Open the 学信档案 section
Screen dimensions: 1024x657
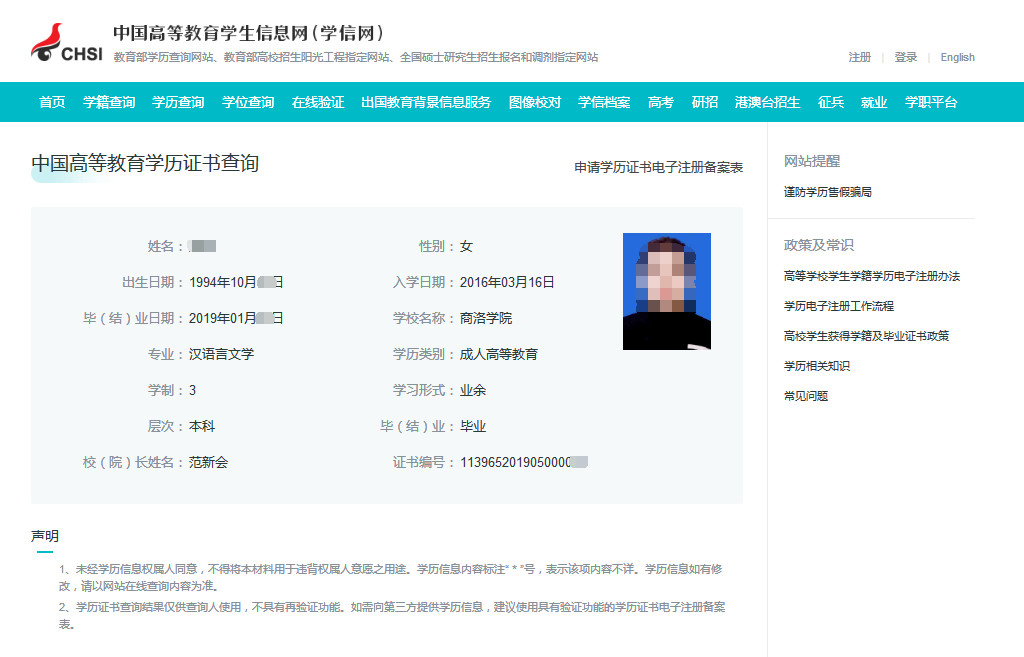[x=604, y=102]
